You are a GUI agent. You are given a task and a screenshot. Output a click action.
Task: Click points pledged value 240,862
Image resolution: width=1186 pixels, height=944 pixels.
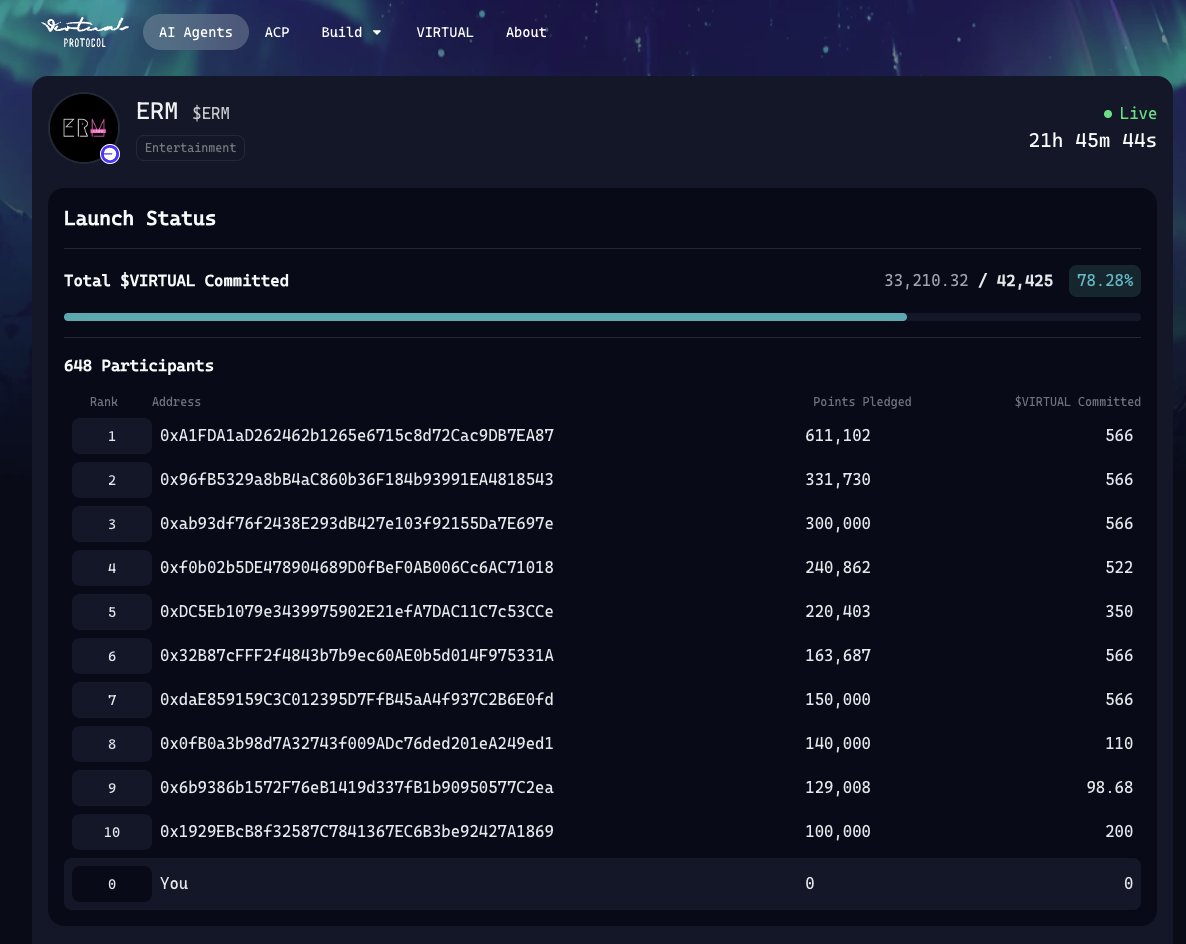click(x=838, y=567)
